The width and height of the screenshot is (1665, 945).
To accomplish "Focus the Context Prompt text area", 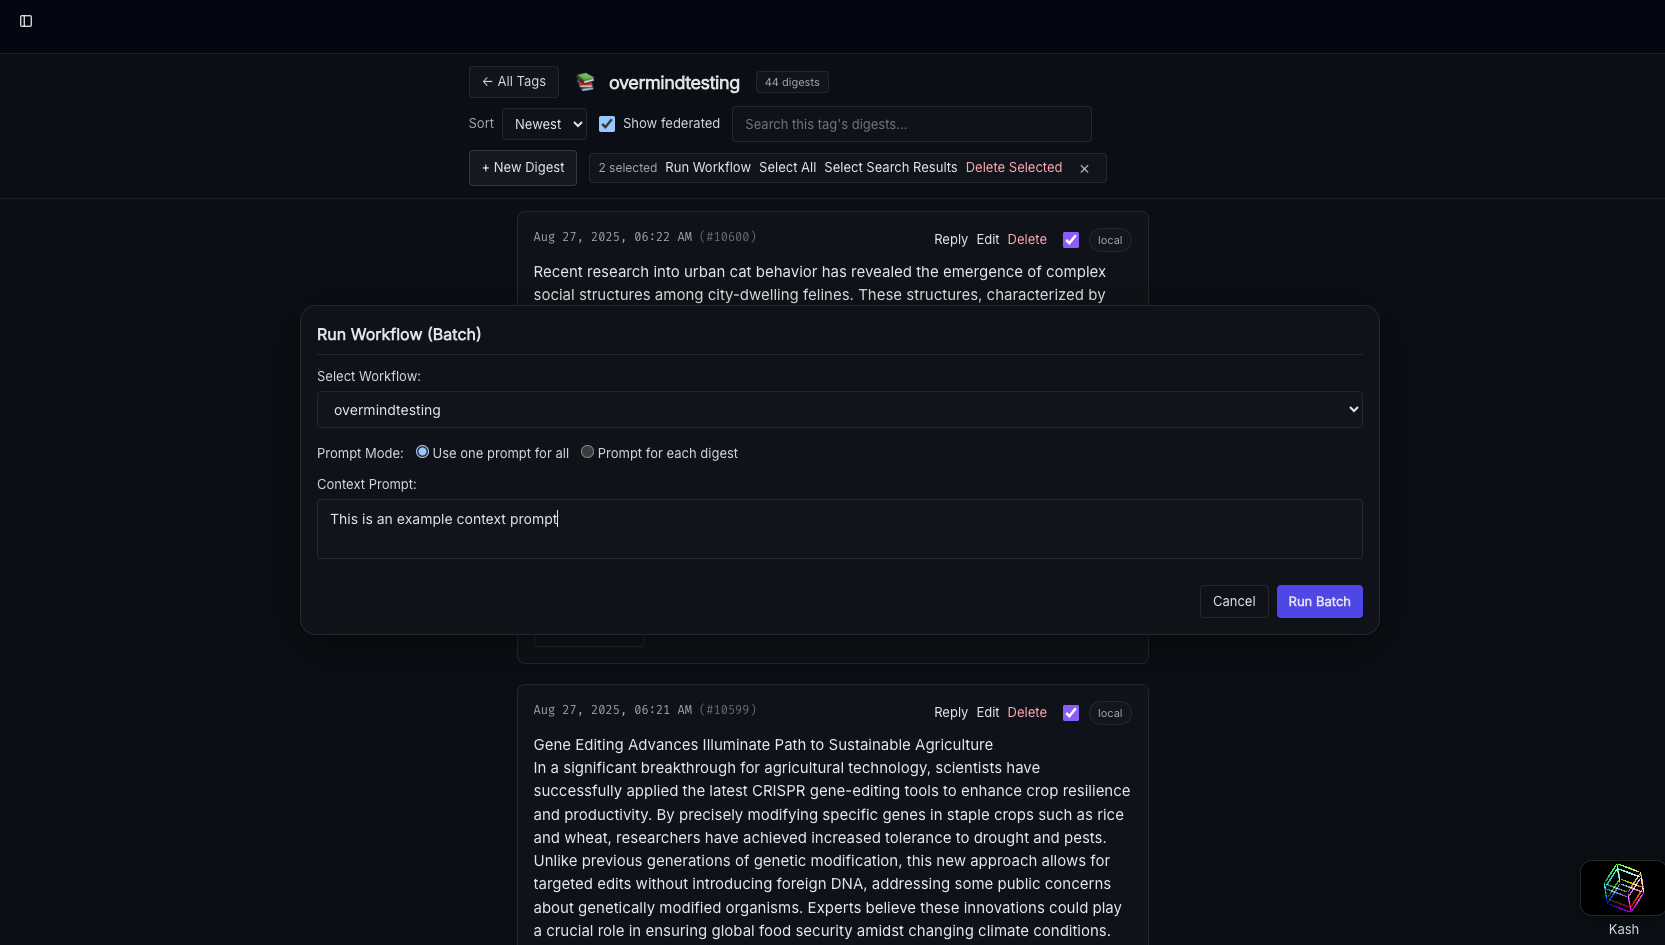I will click(839, 529).
